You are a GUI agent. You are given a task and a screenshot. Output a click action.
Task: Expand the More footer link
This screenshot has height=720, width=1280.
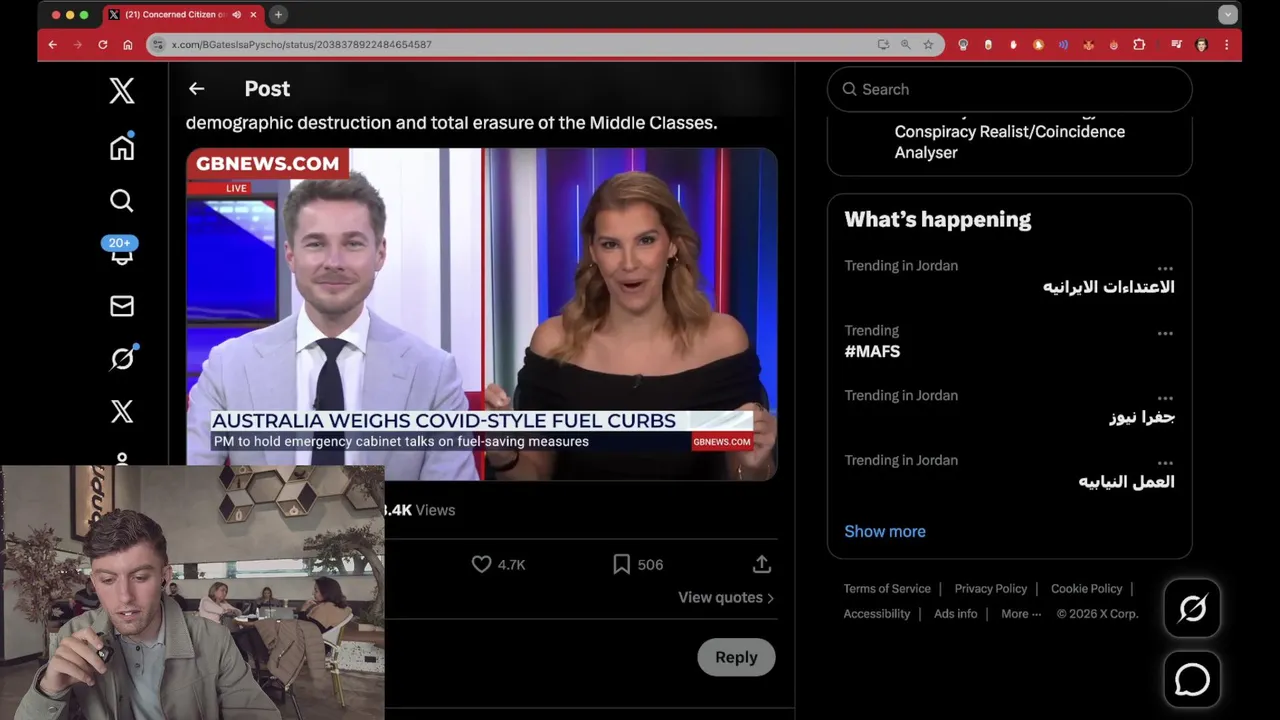tap(1021, 614)
